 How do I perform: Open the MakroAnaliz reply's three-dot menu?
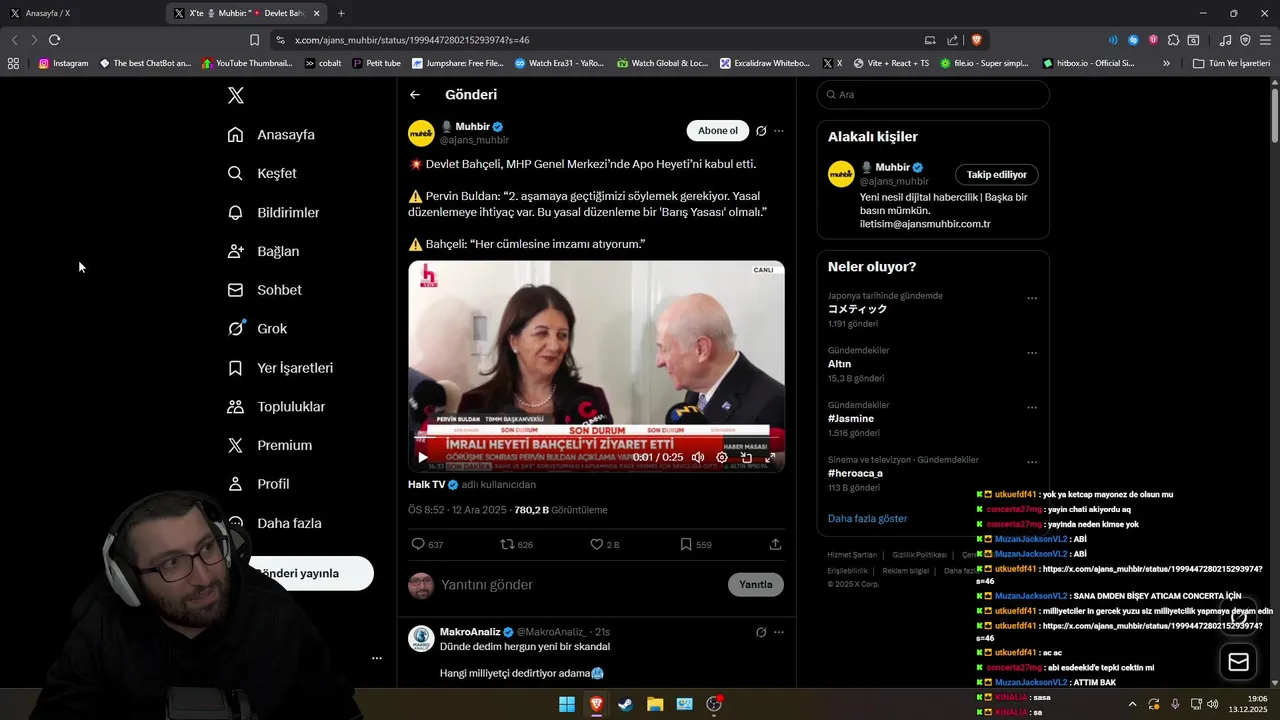tap(779, 632)
